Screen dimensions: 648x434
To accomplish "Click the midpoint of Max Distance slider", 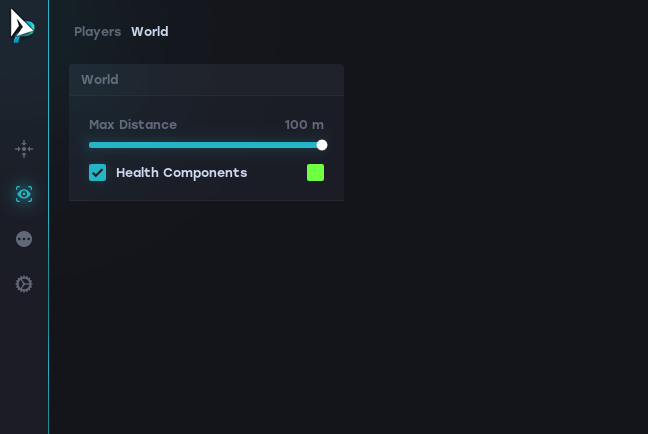I will click(206, 145).
